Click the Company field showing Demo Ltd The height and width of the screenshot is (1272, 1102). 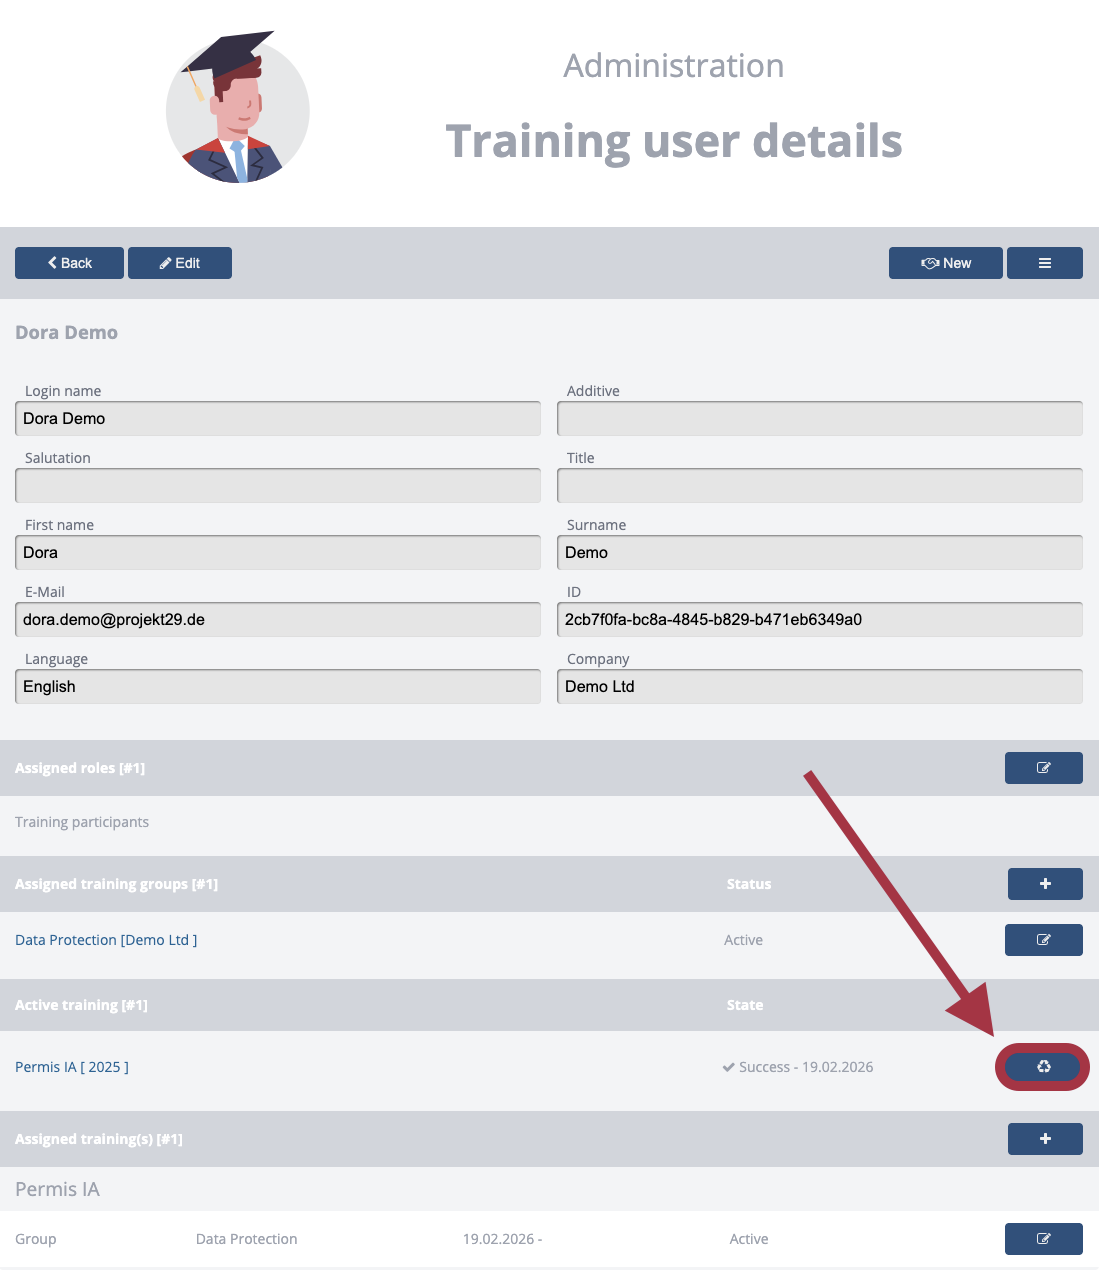point(819,687)
